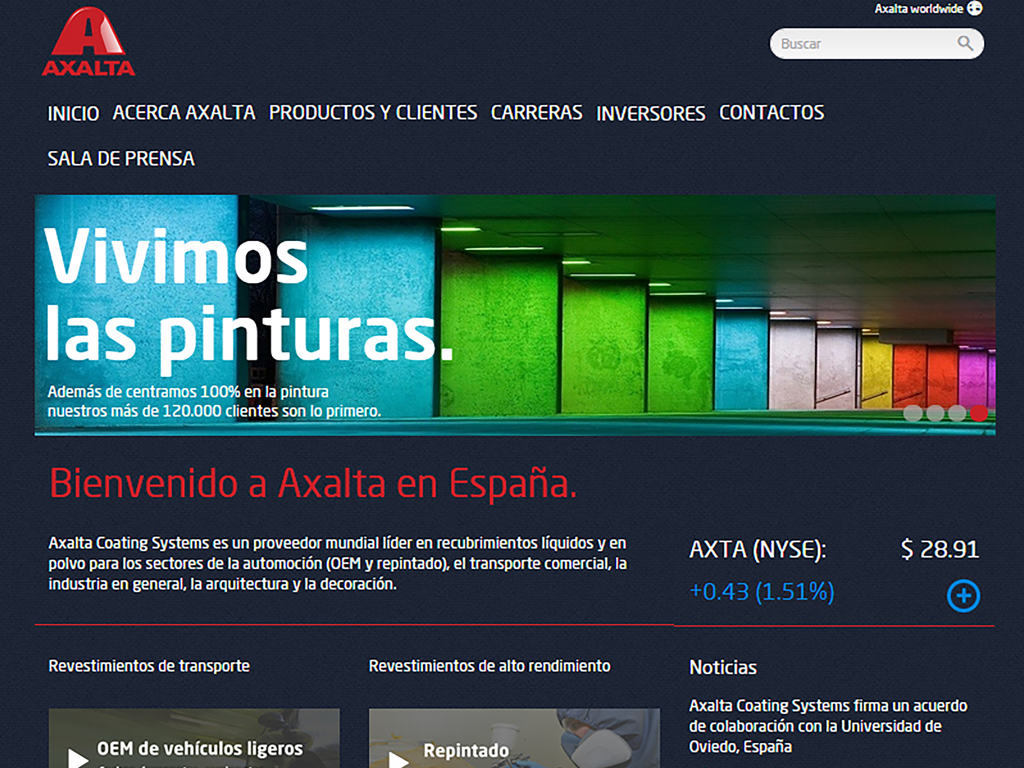1024x768 pixels.
Task: Go to the CARRERAS section
Action: 537,112
